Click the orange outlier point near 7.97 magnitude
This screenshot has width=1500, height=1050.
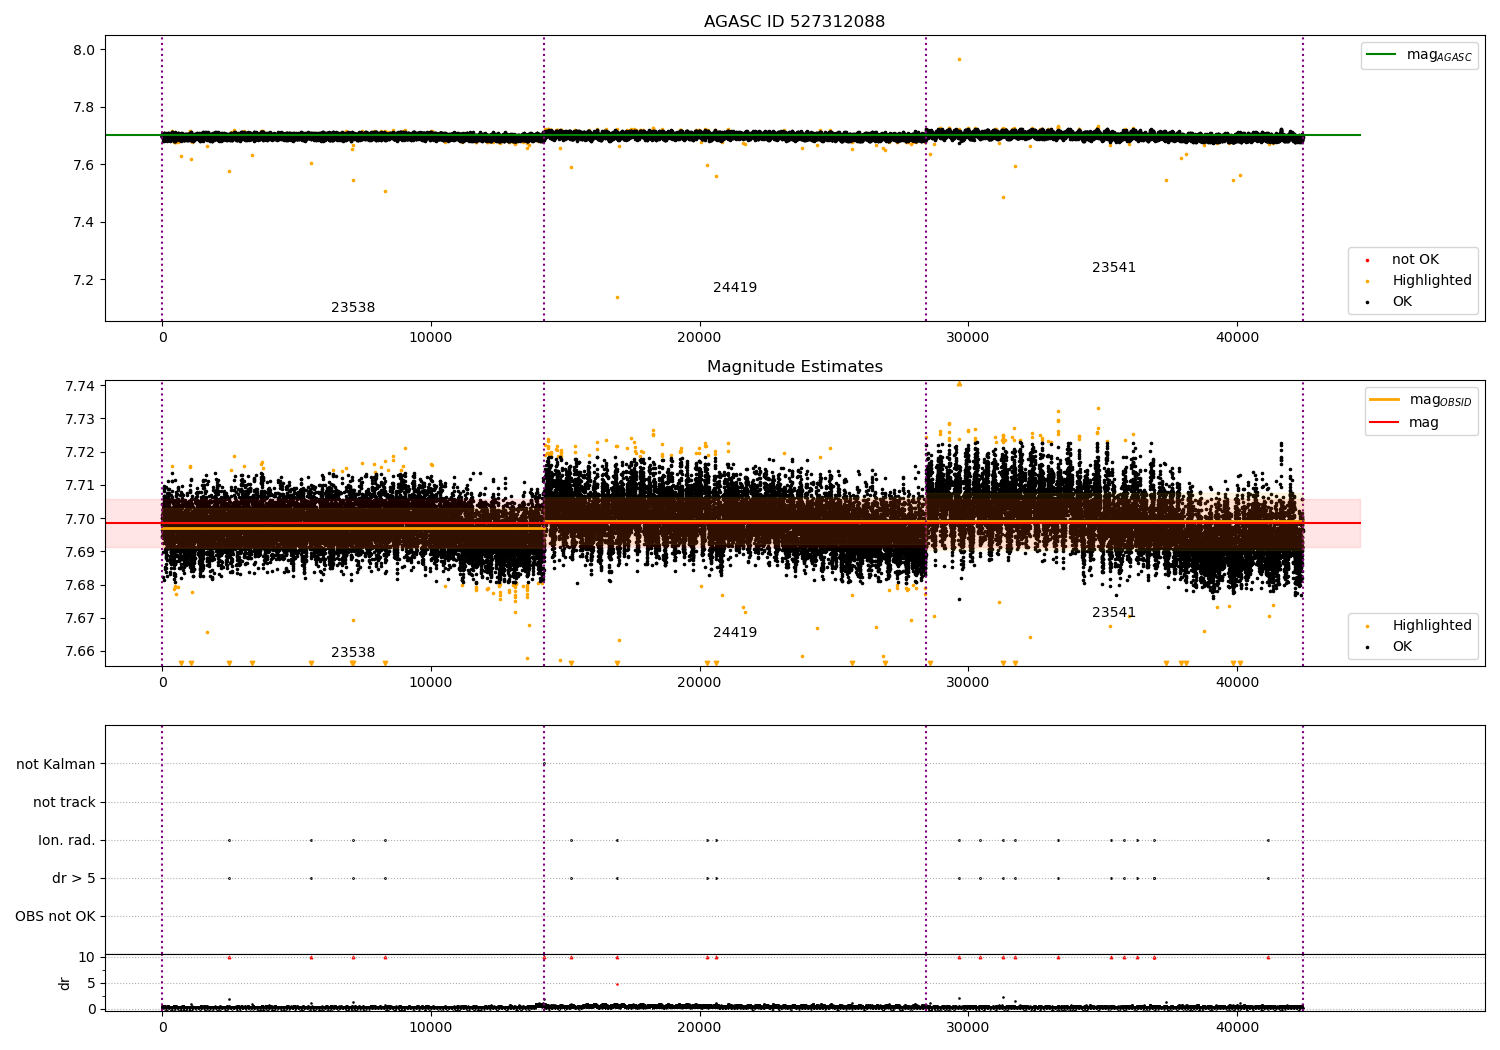(959, 59)
